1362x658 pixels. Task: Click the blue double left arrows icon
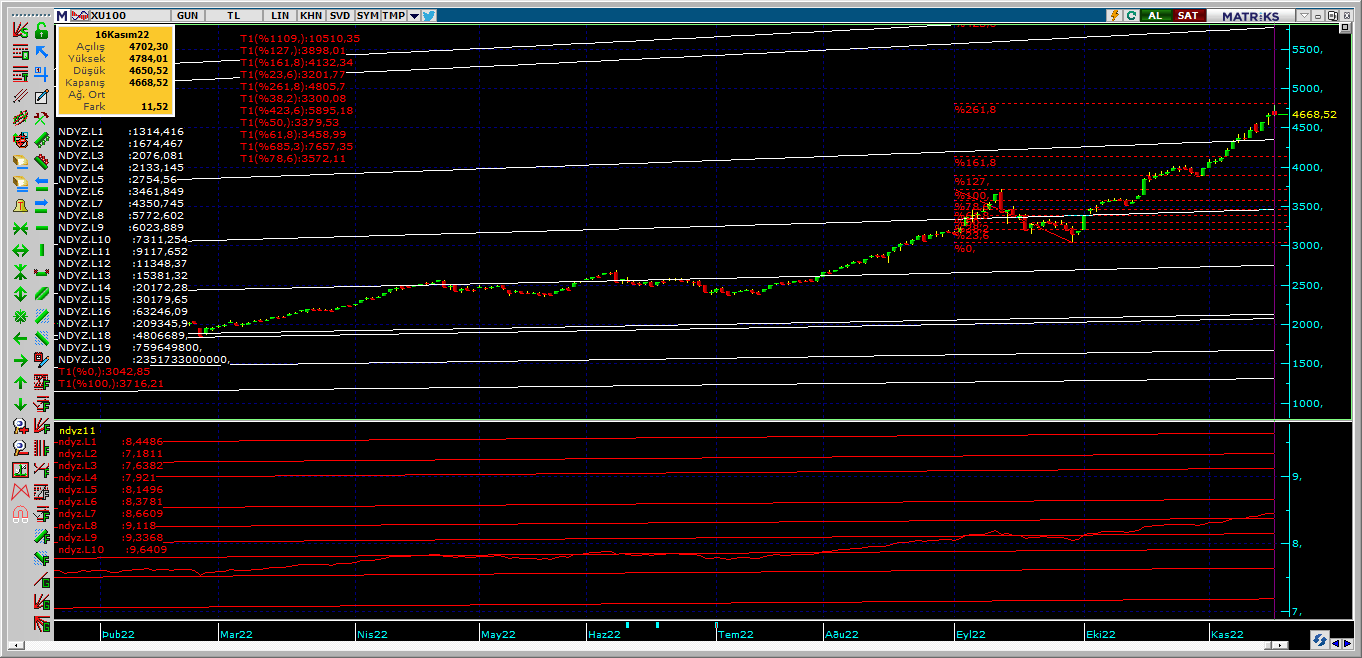coord(41,183)
